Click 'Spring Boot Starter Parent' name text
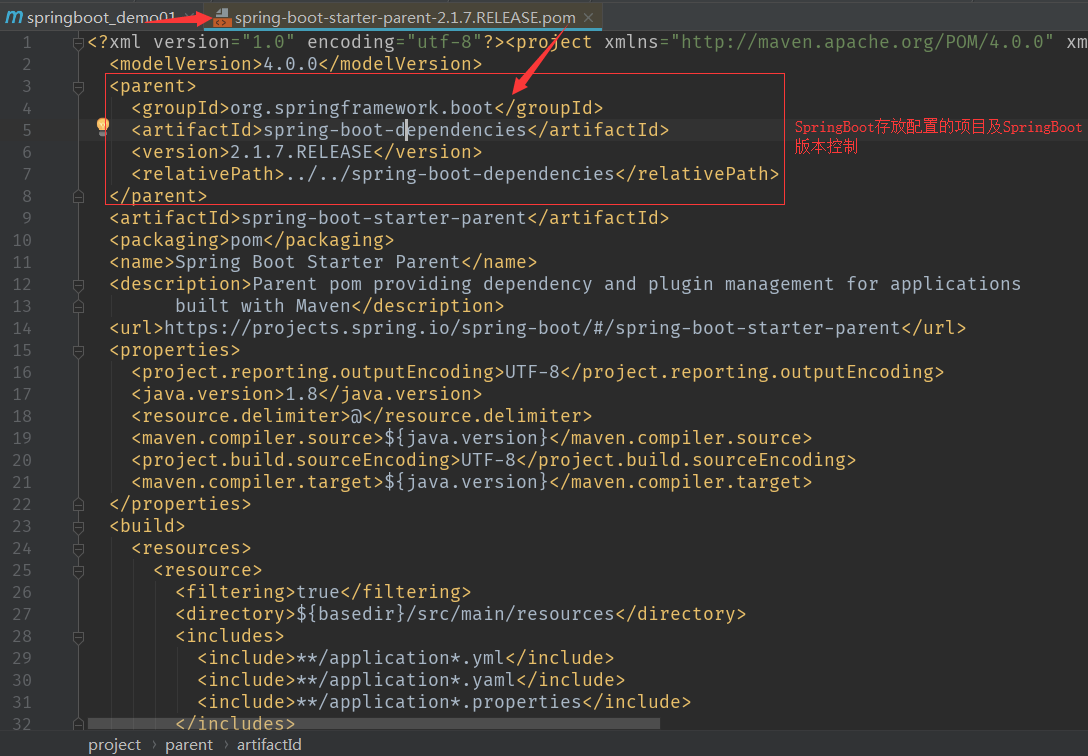This screenshot has height=756, width=1088. [x=318, y=262]
